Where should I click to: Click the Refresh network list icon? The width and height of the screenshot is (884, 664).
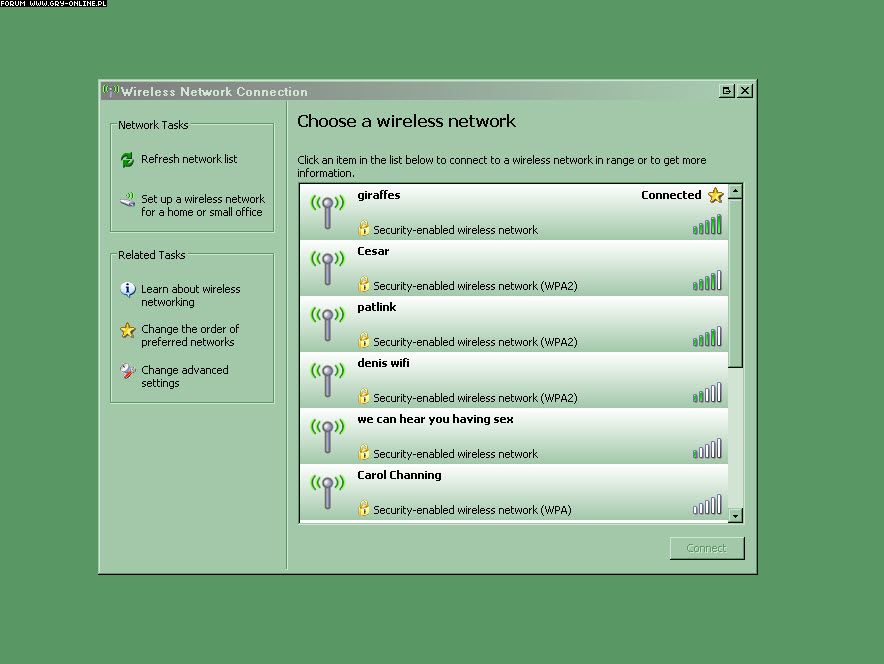tap(127, 160)
